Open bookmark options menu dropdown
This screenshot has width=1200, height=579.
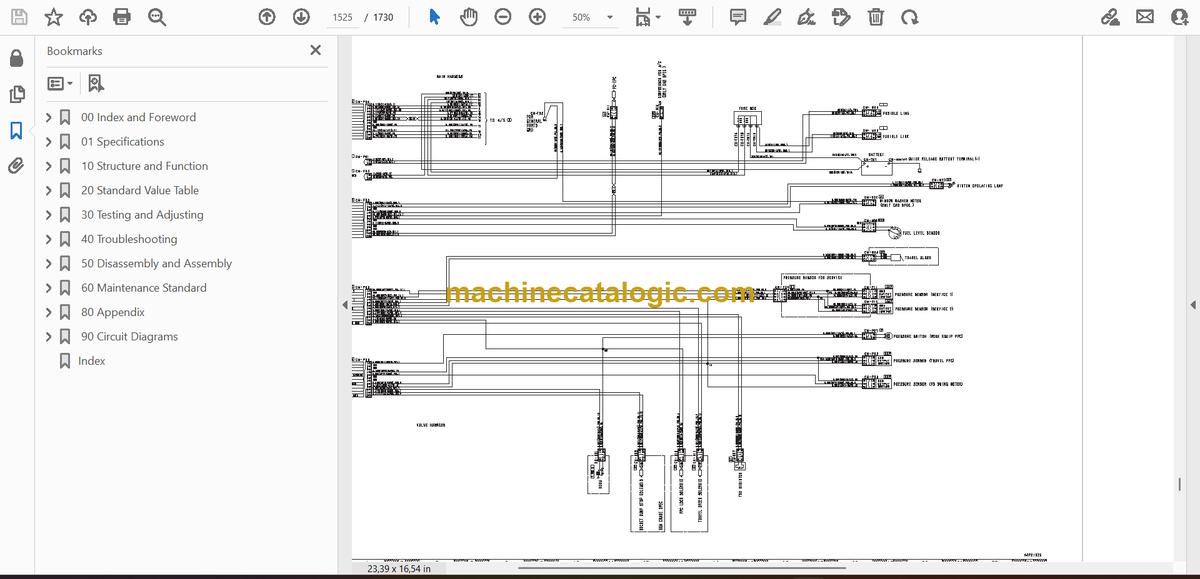[60, 84]
